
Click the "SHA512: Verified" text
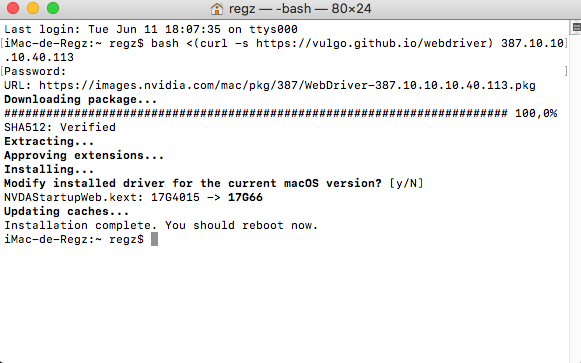coord(60,127)
